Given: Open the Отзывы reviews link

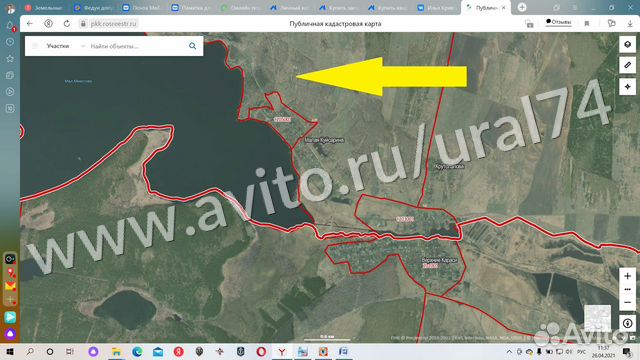Looking at the screenshot, I should coord(558,22).
